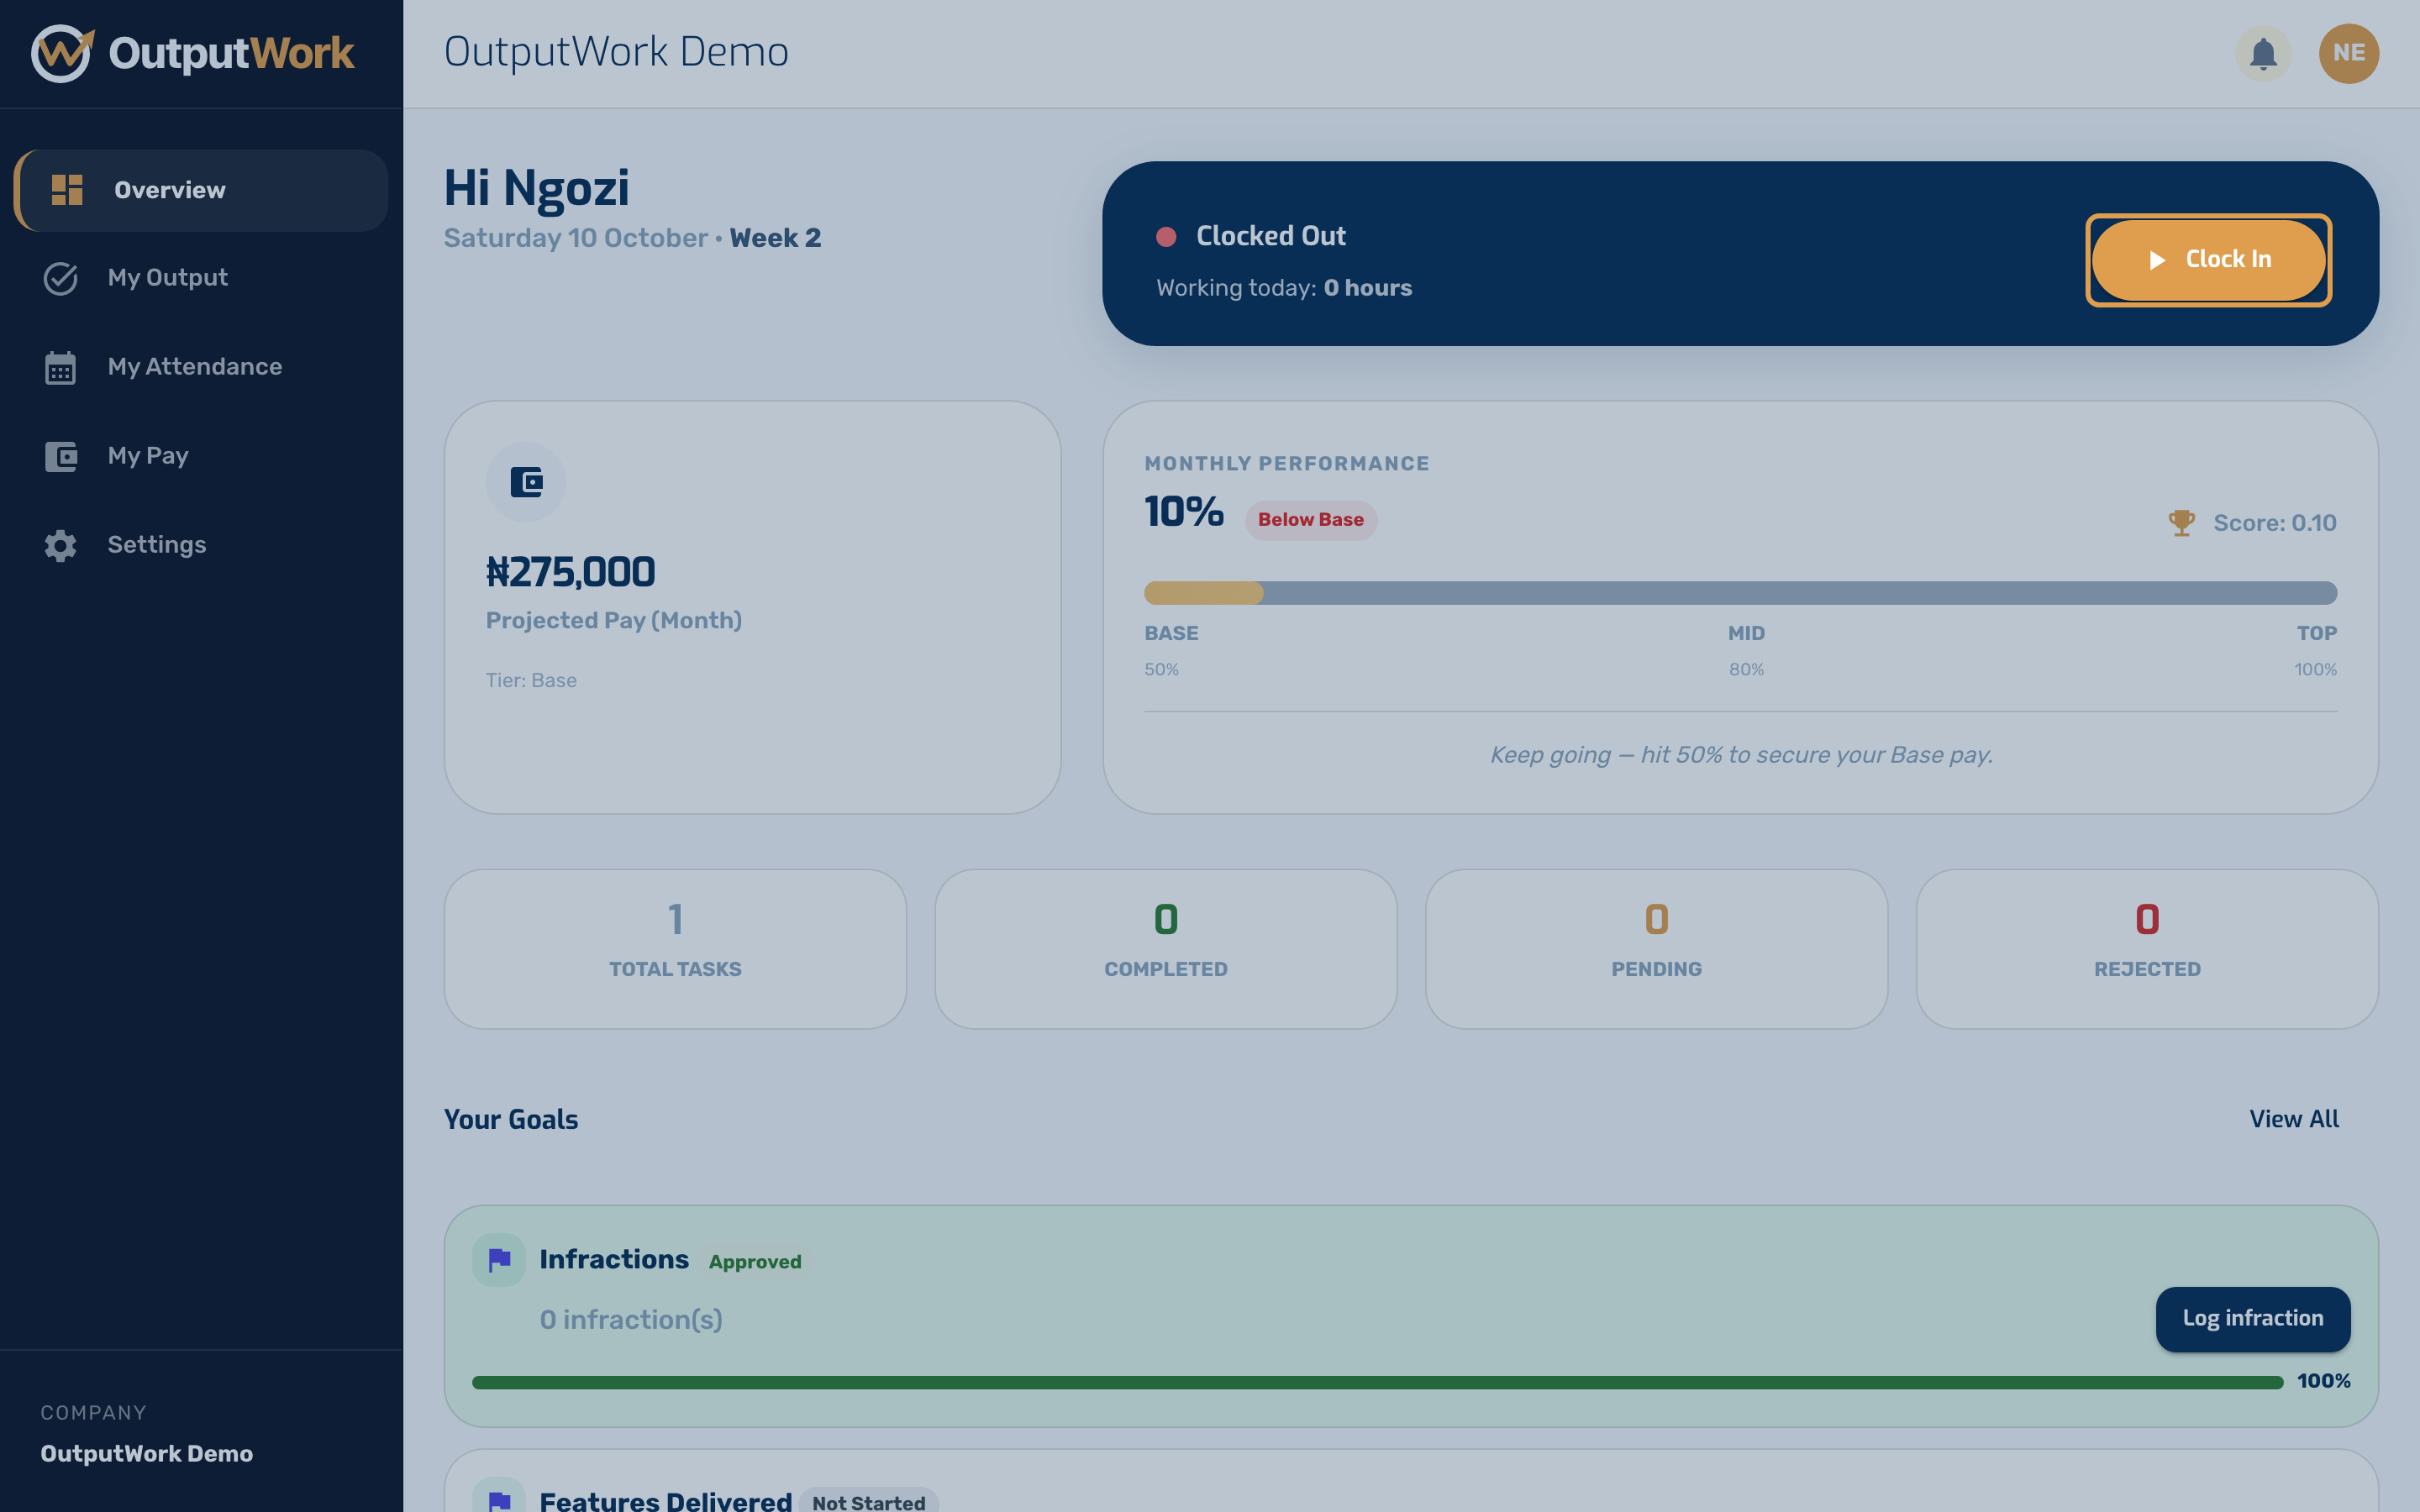
Task: Click the OutputWork logo icon
Action: click(62, 53)
